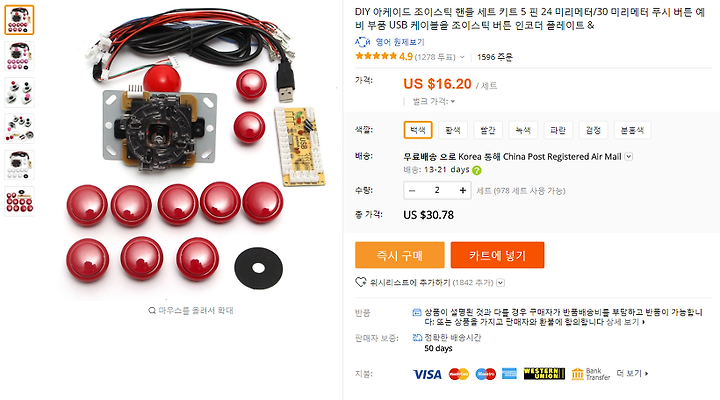The image size is (720, 400).
Task: Click the Bank Transfer payment icon
Action: tap(591, 374)
